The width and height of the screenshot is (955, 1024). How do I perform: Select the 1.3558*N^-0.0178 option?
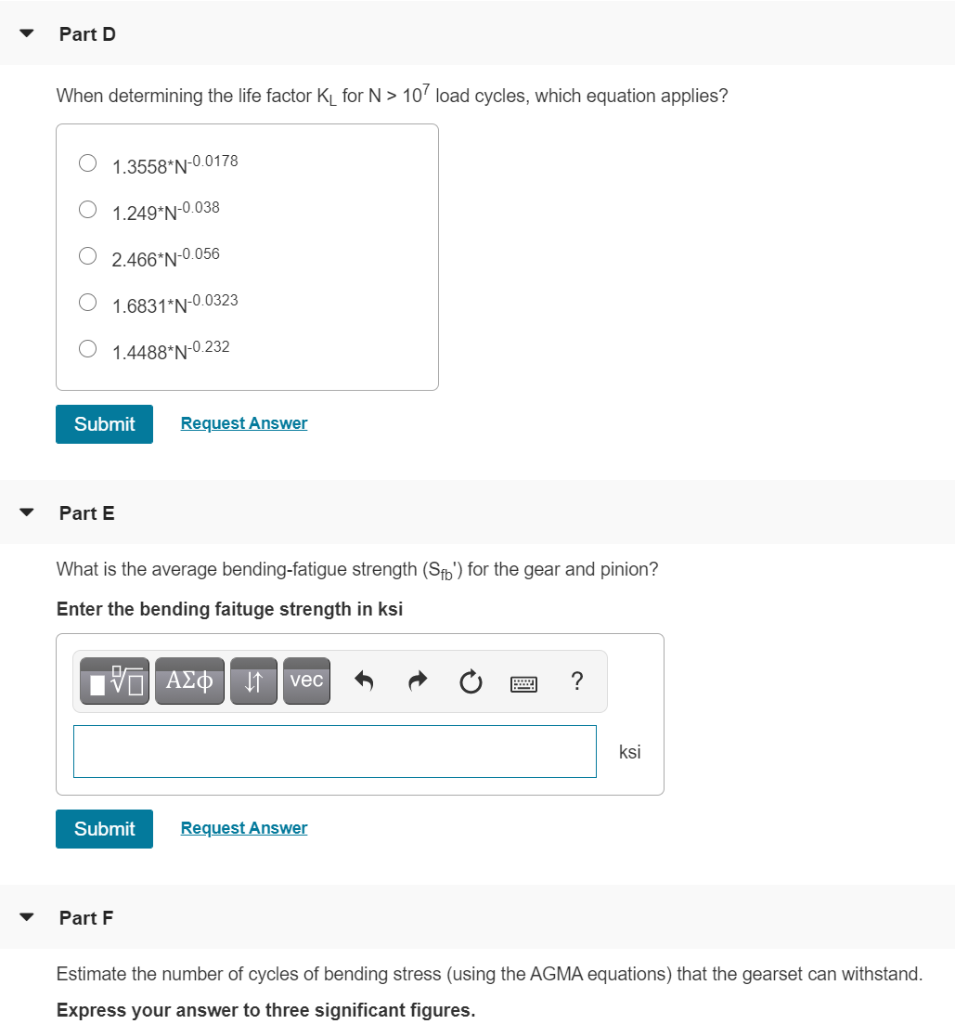point(87,162)
